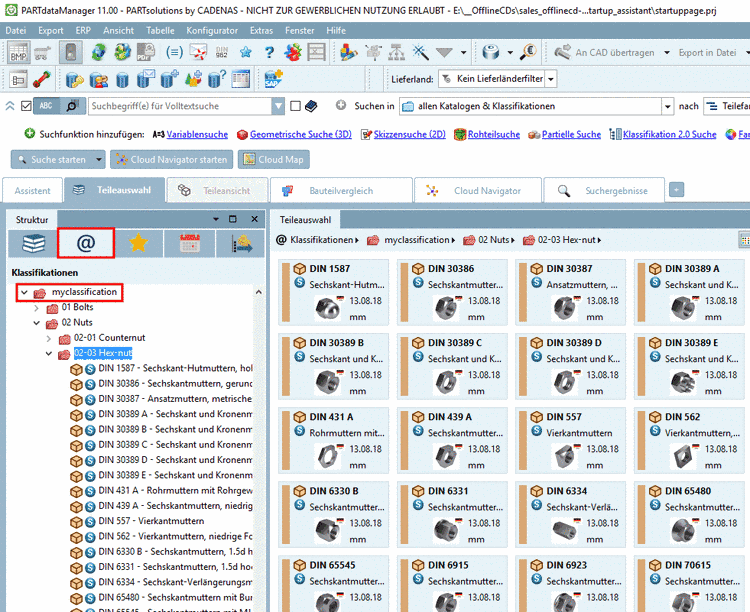Open the catalogs stack icon in Struktur

(33, 244)
